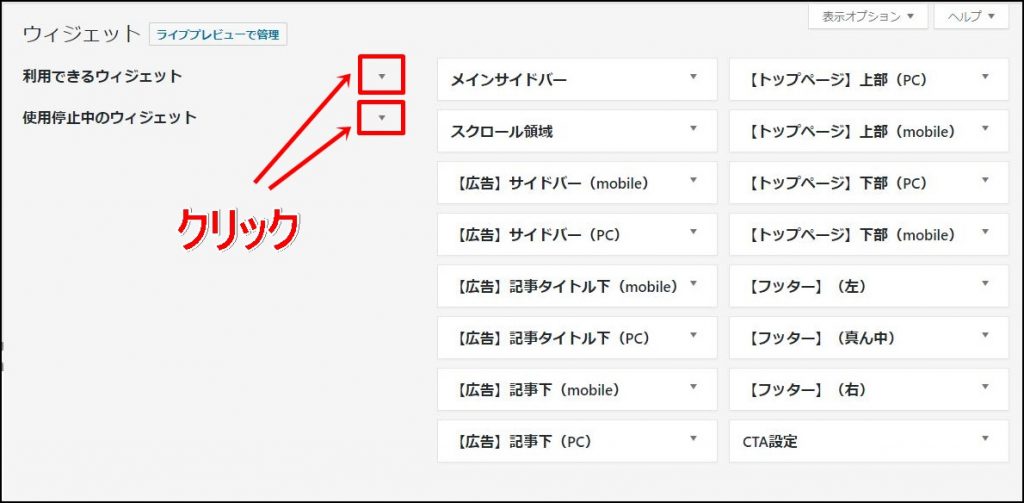Open the 表示オプション screen options dropdown
Viewport: 1024px width, 503px height.
(x=867, y=17)
